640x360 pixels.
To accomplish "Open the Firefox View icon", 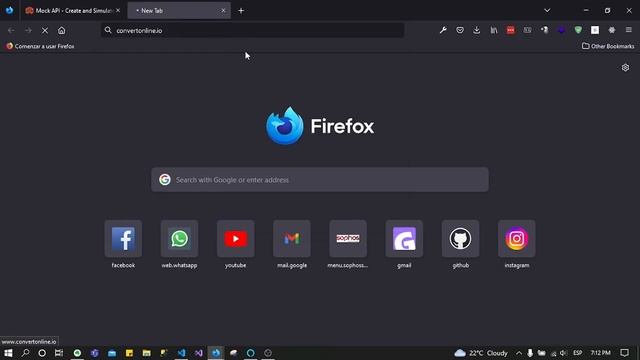I will [x=9, y=10].
